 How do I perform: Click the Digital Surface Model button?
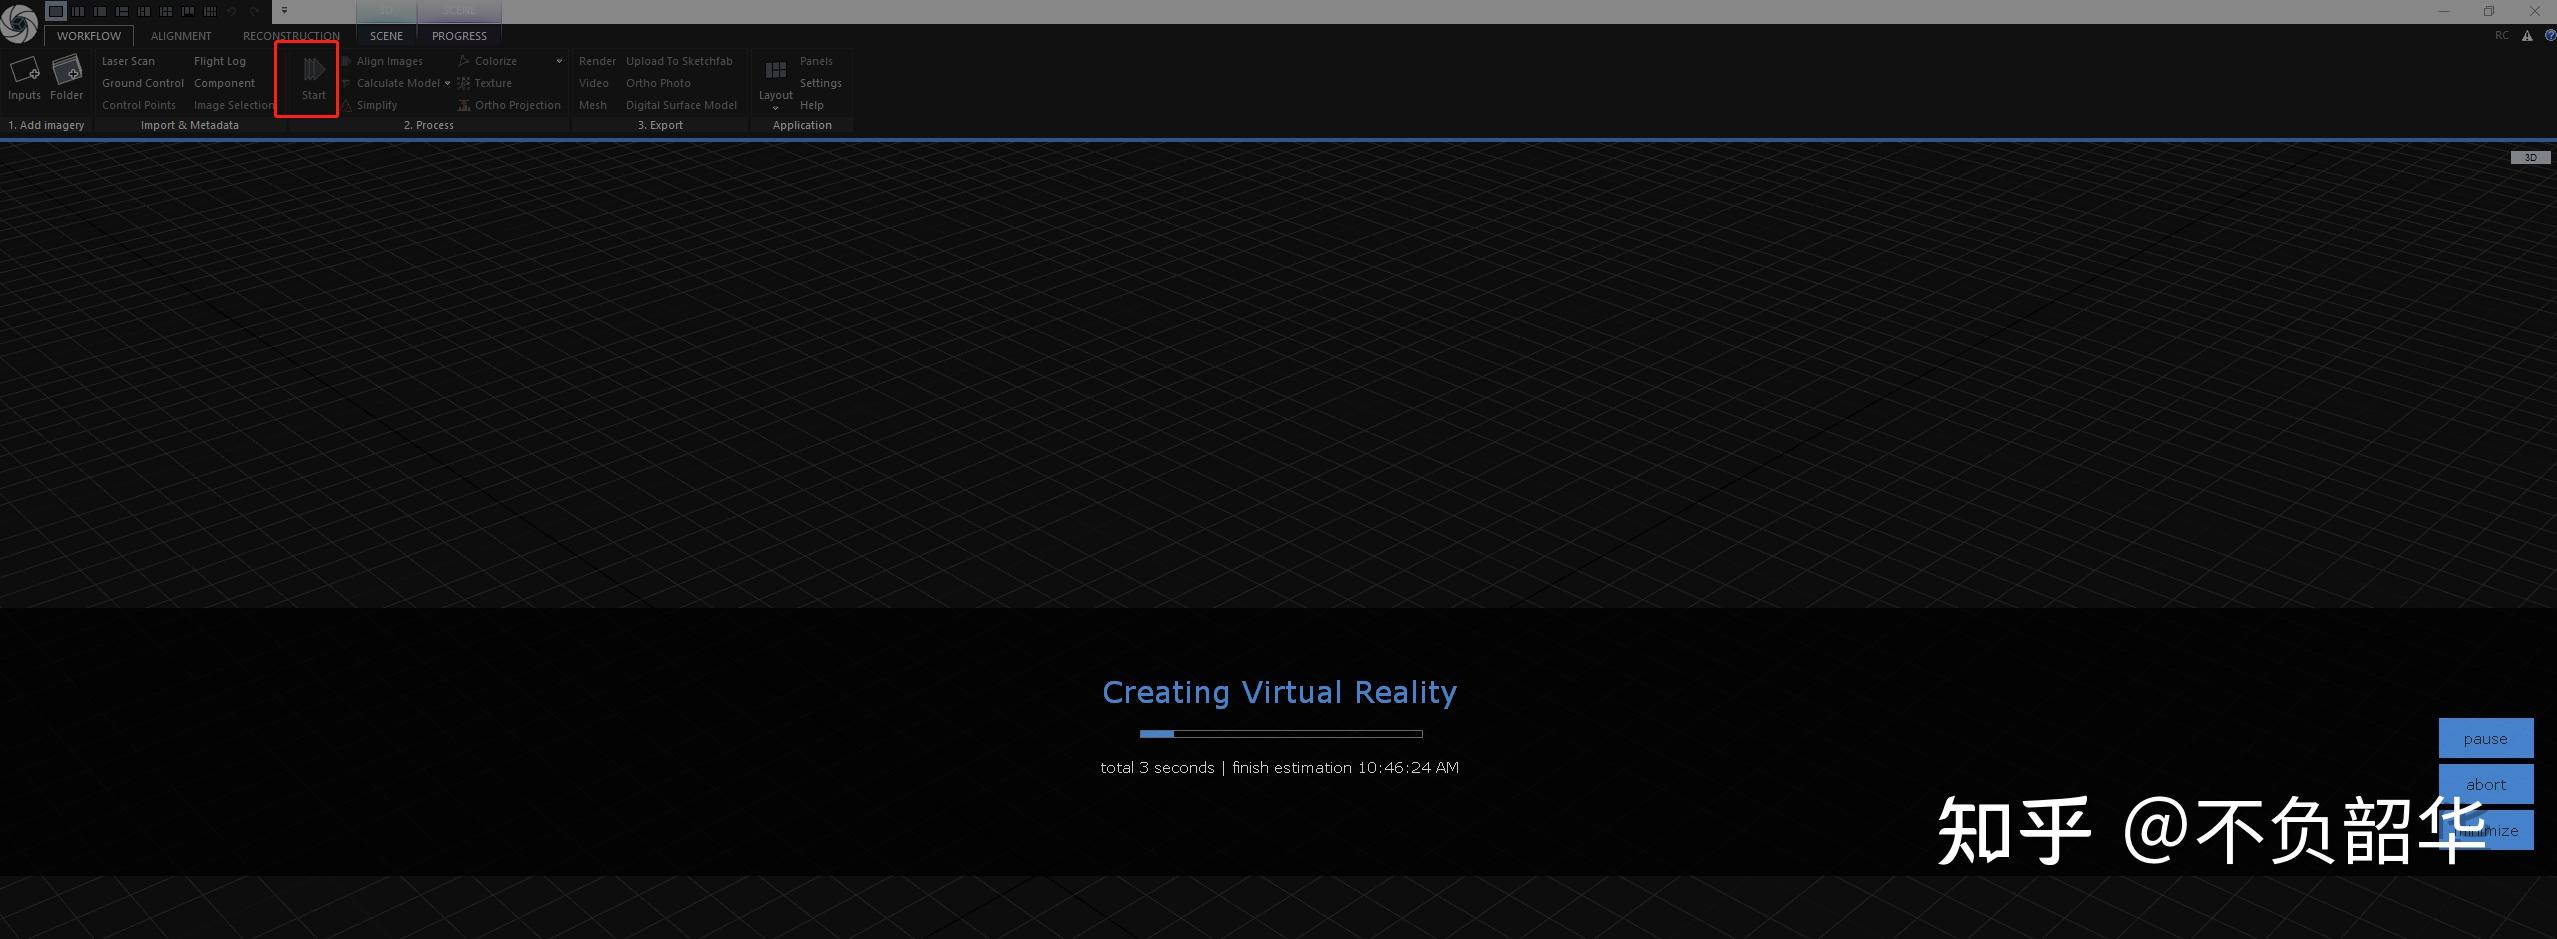point(681,105)
